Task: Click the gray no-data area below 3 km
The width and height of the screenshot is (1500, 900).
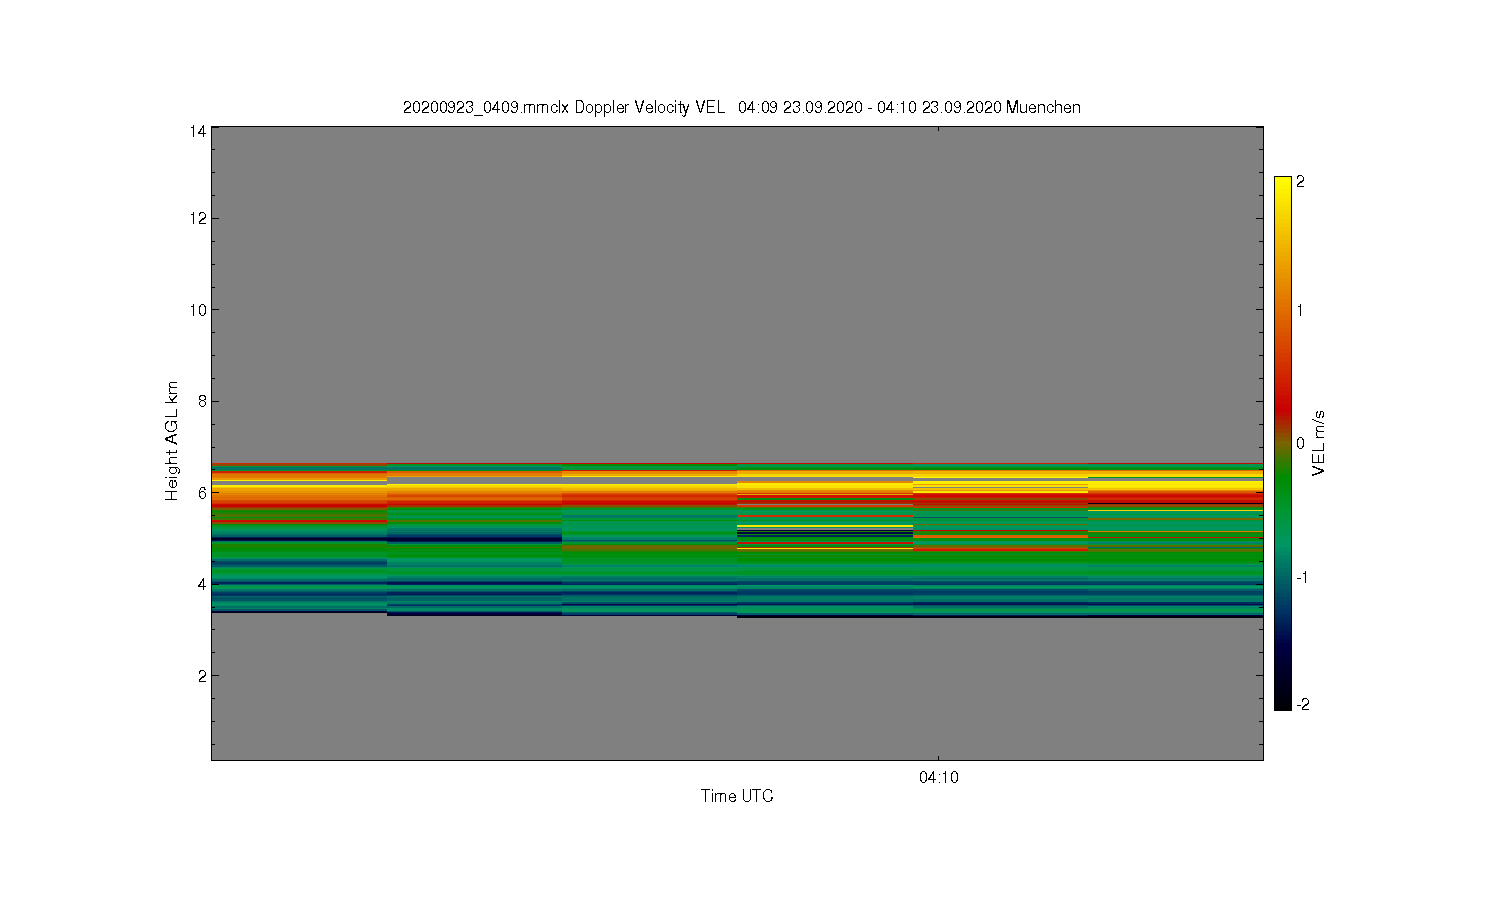Action: tap(737, 690)
